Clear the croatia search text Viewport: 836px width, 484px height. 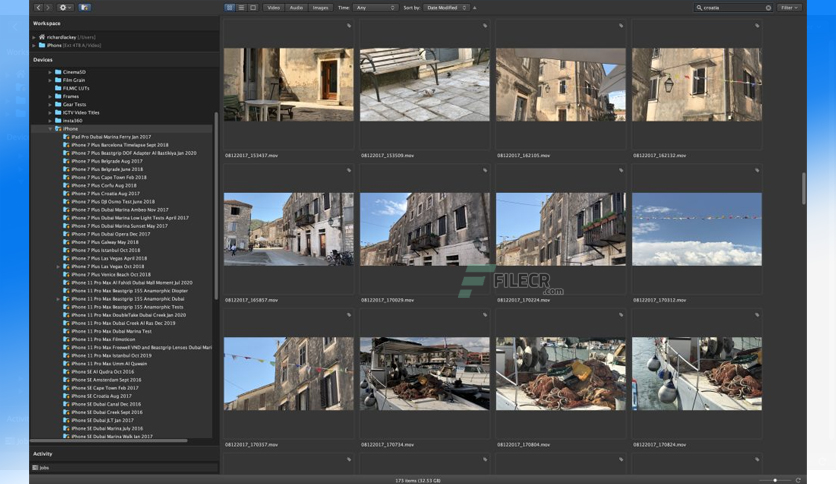(768, 7)
